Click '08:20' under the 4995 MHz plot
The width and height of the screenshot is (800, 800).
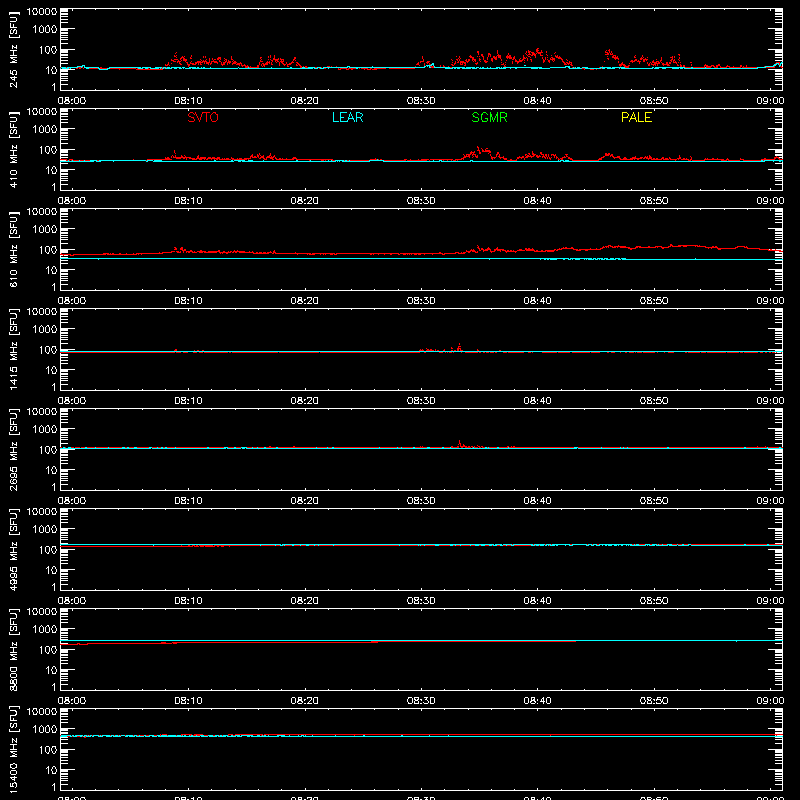[x=305, y=601]
